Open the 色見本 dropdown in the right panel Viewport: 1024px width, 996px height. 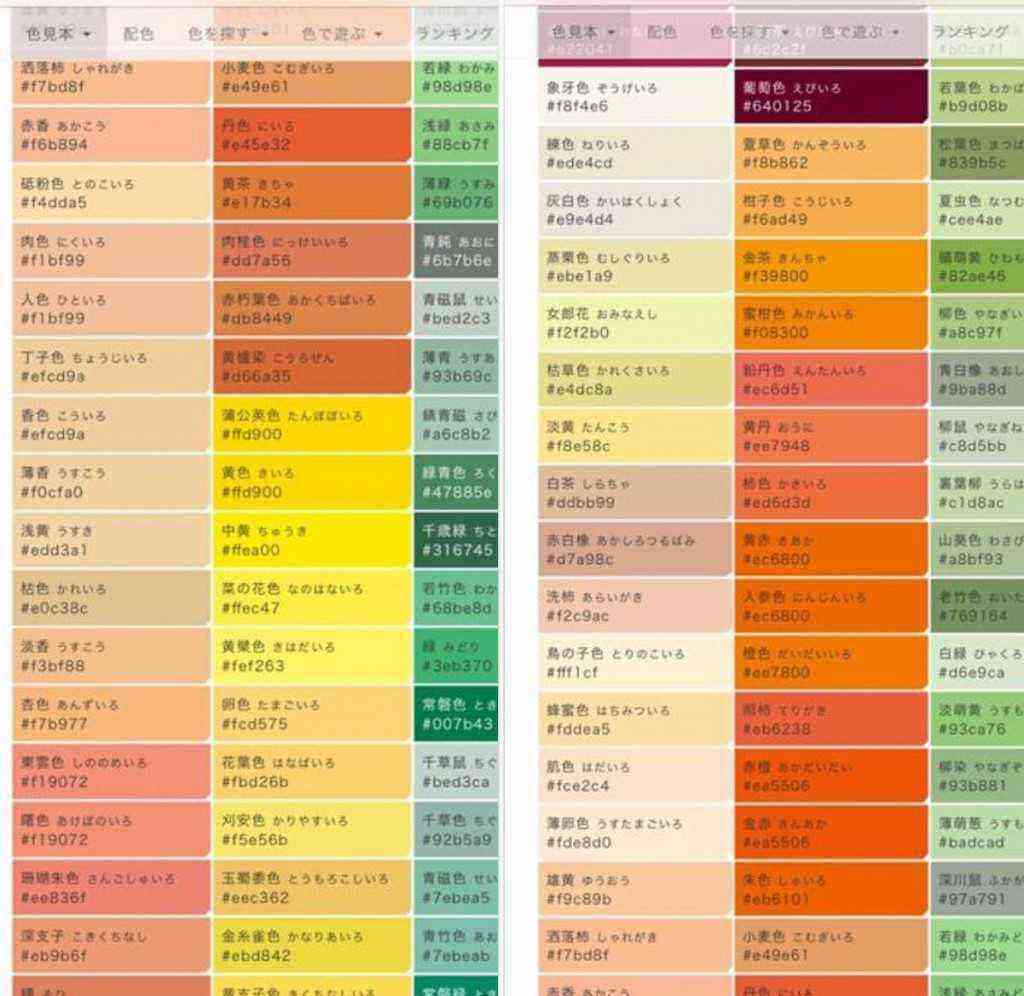583,33
